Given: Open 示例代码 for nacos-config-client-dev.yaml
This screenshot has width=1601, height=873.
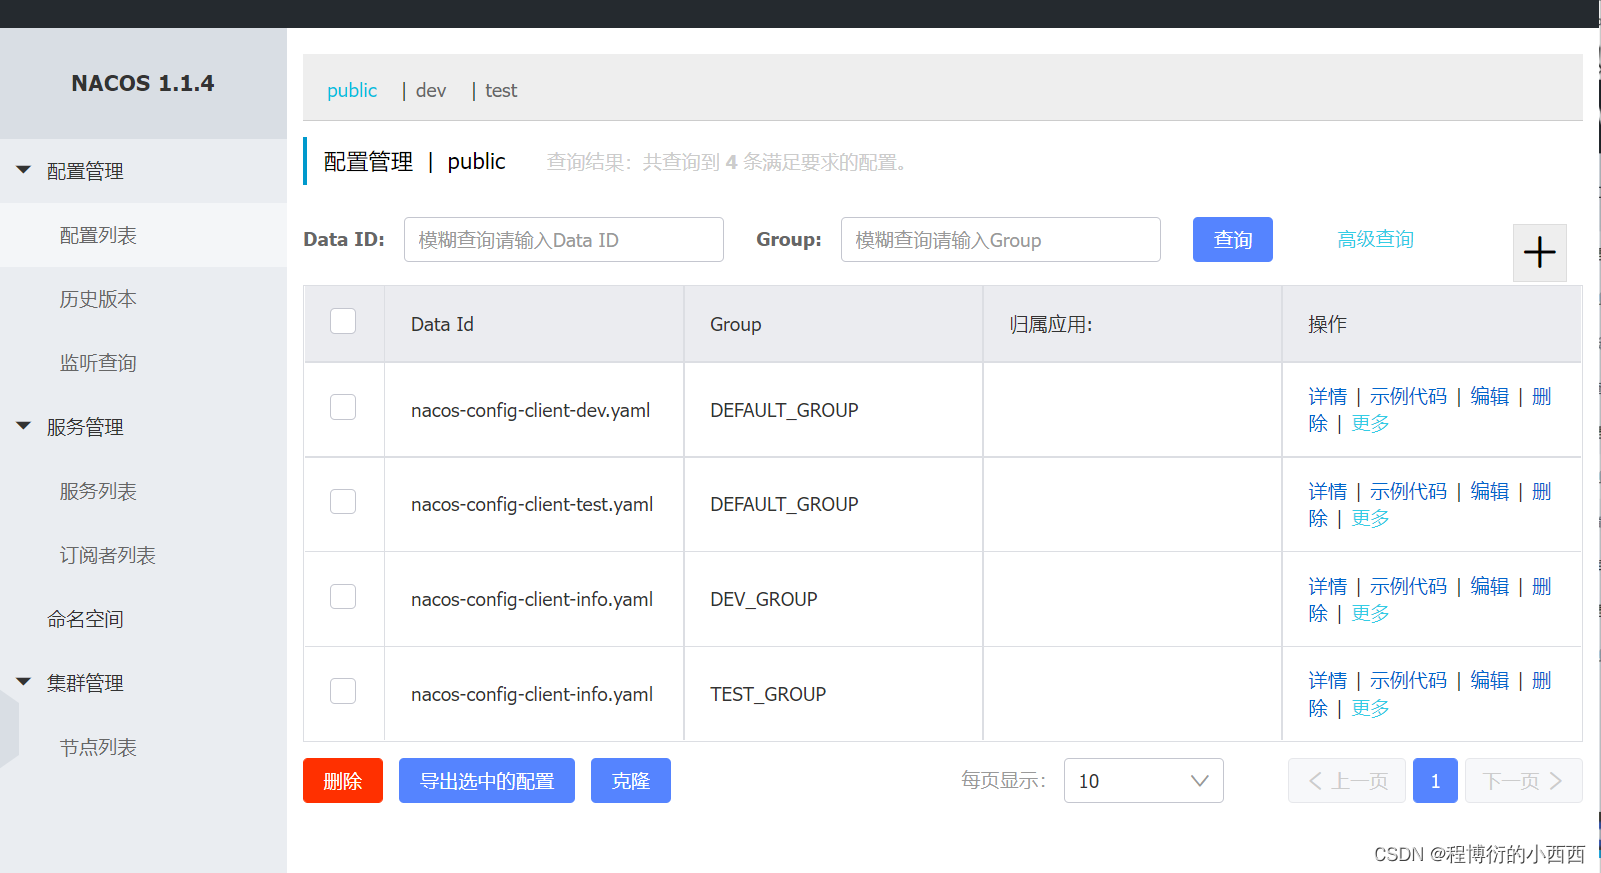Looking at the screenshot, I should point(1408,396).
